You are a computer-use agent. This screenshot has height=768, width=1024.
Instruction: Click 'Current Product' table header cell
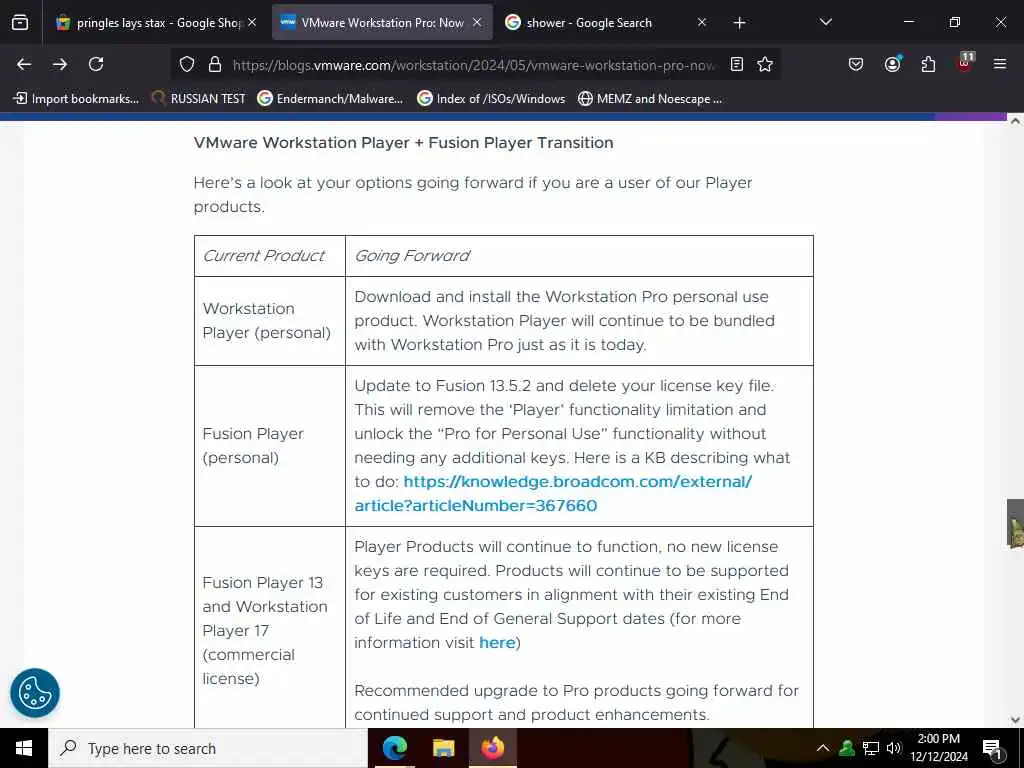[x=270, y=256]
